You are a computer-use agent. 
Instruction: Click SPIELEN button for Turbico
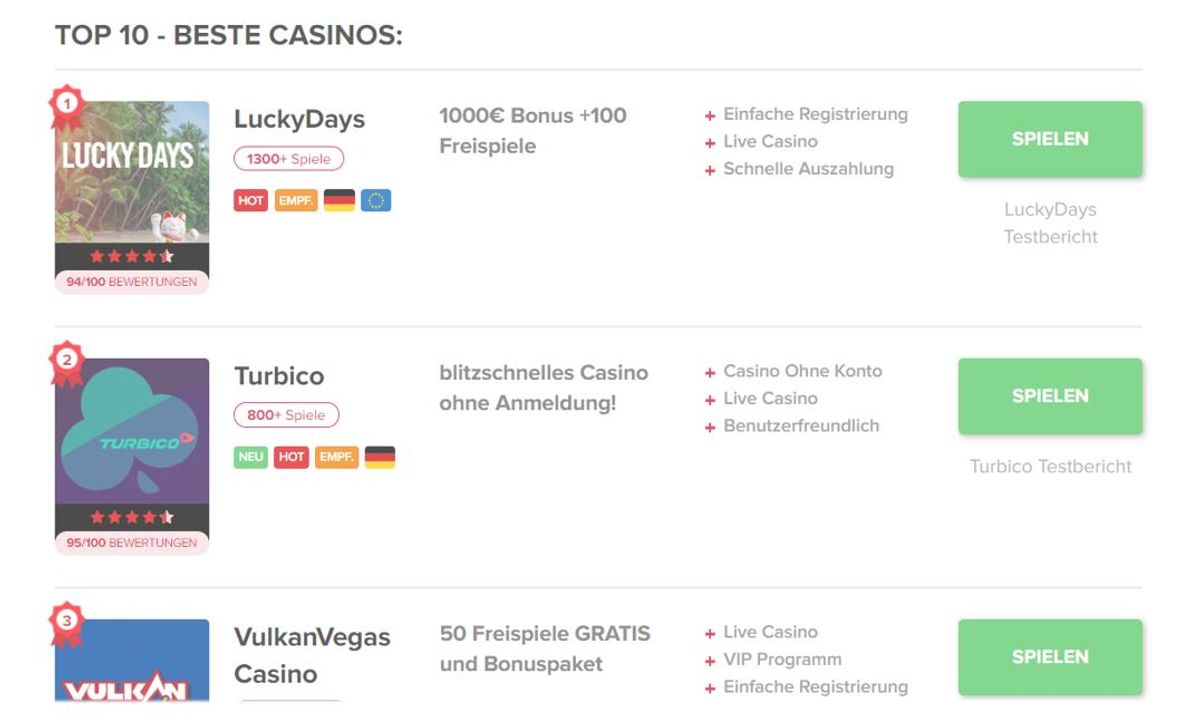point(1050,396)
